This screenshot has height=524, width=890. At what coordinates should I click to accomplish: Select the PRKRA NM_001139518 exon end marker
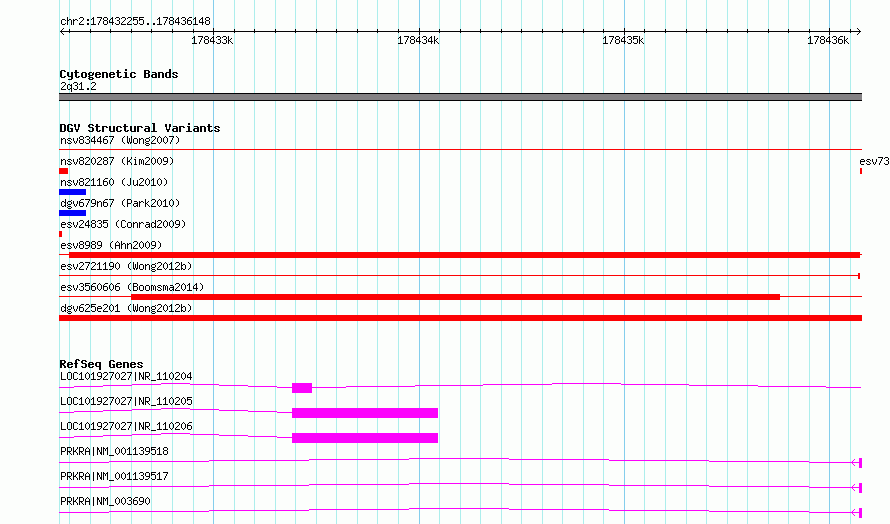[x=860, y=463]
